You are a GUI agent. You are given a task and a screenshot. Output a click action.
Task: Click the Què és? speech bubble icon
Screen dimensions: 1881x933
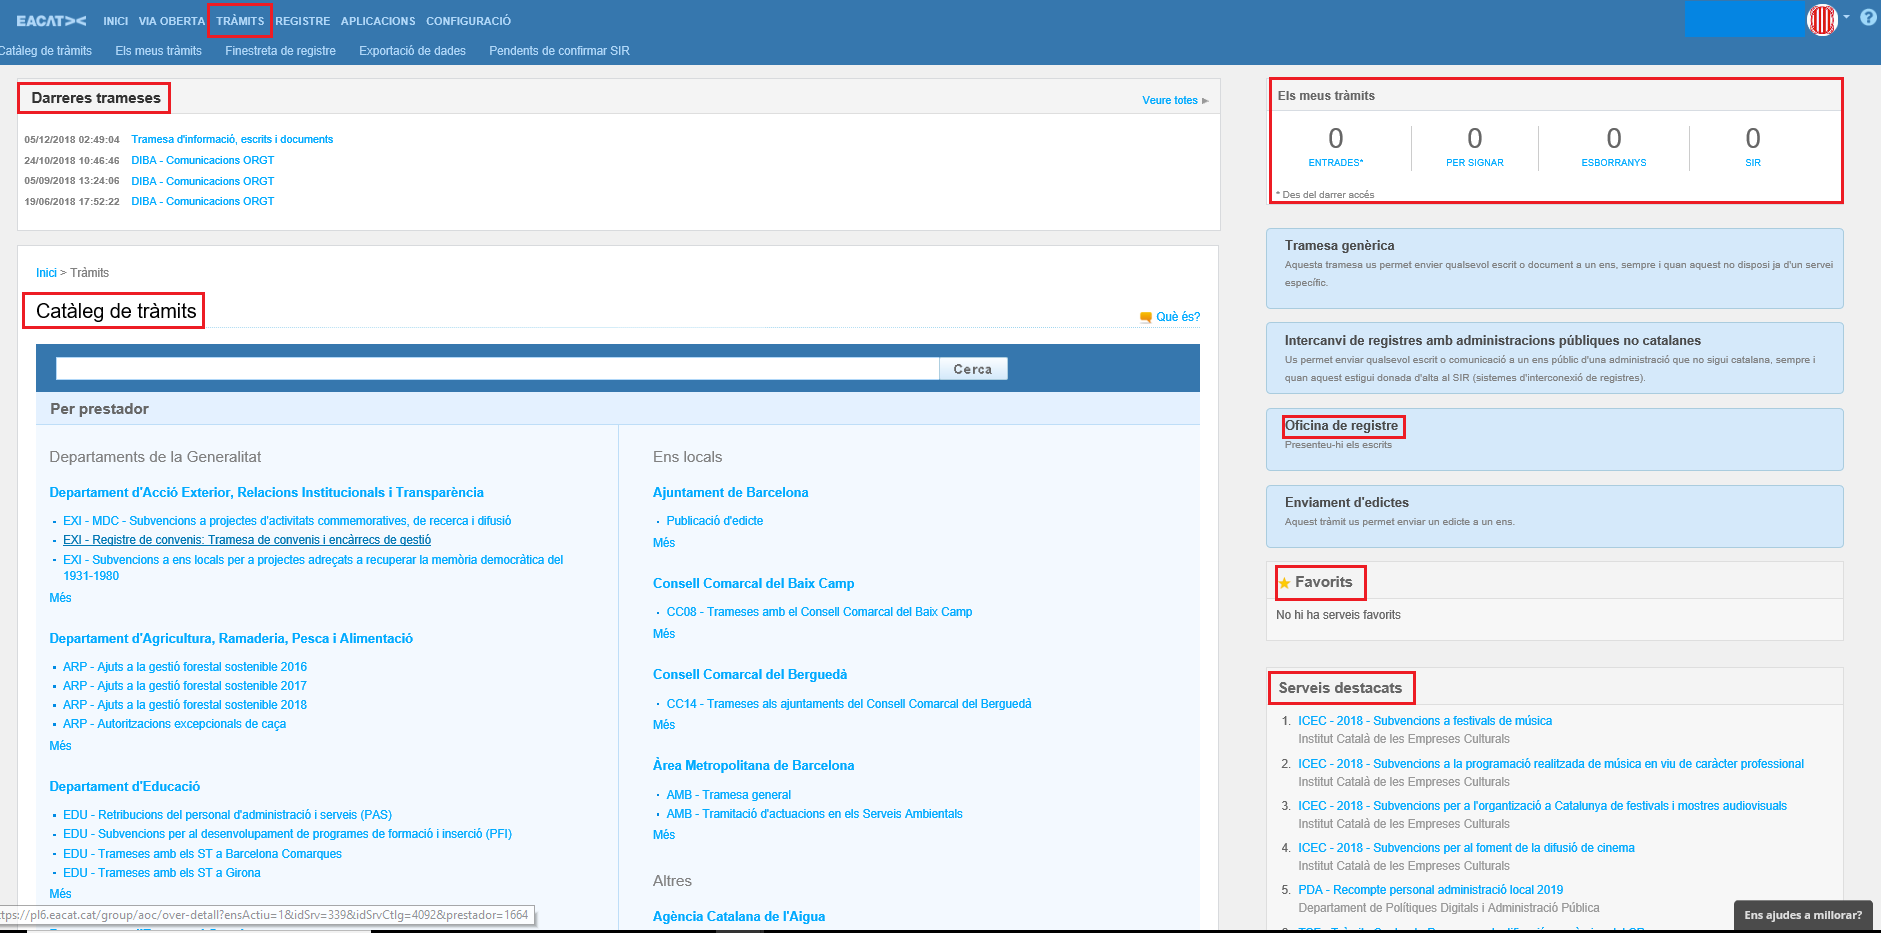tap(1146, 317)
